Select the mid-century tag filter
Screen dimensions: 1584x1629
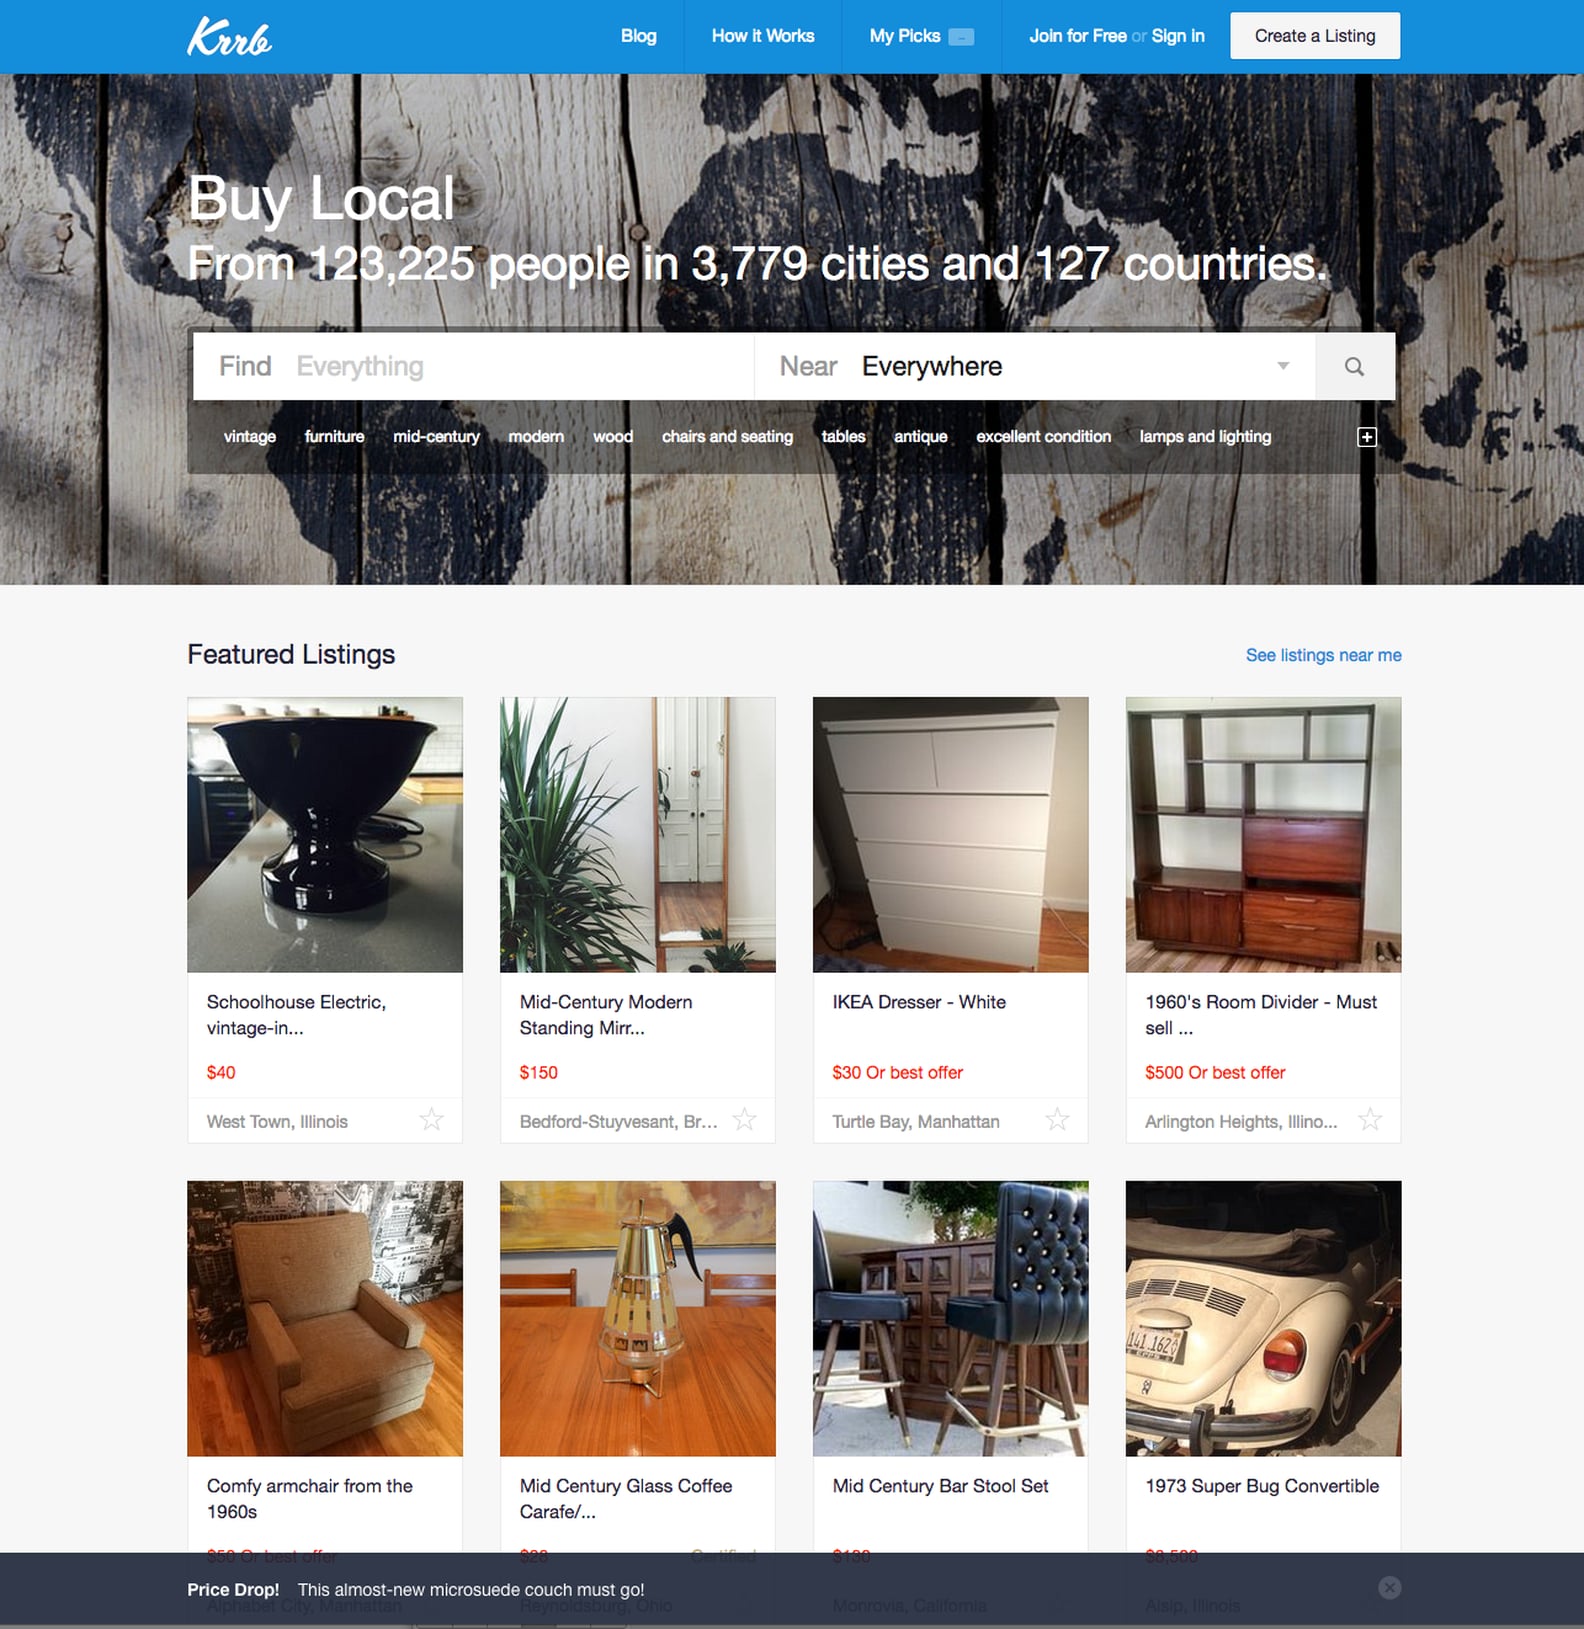click(436, 437)
